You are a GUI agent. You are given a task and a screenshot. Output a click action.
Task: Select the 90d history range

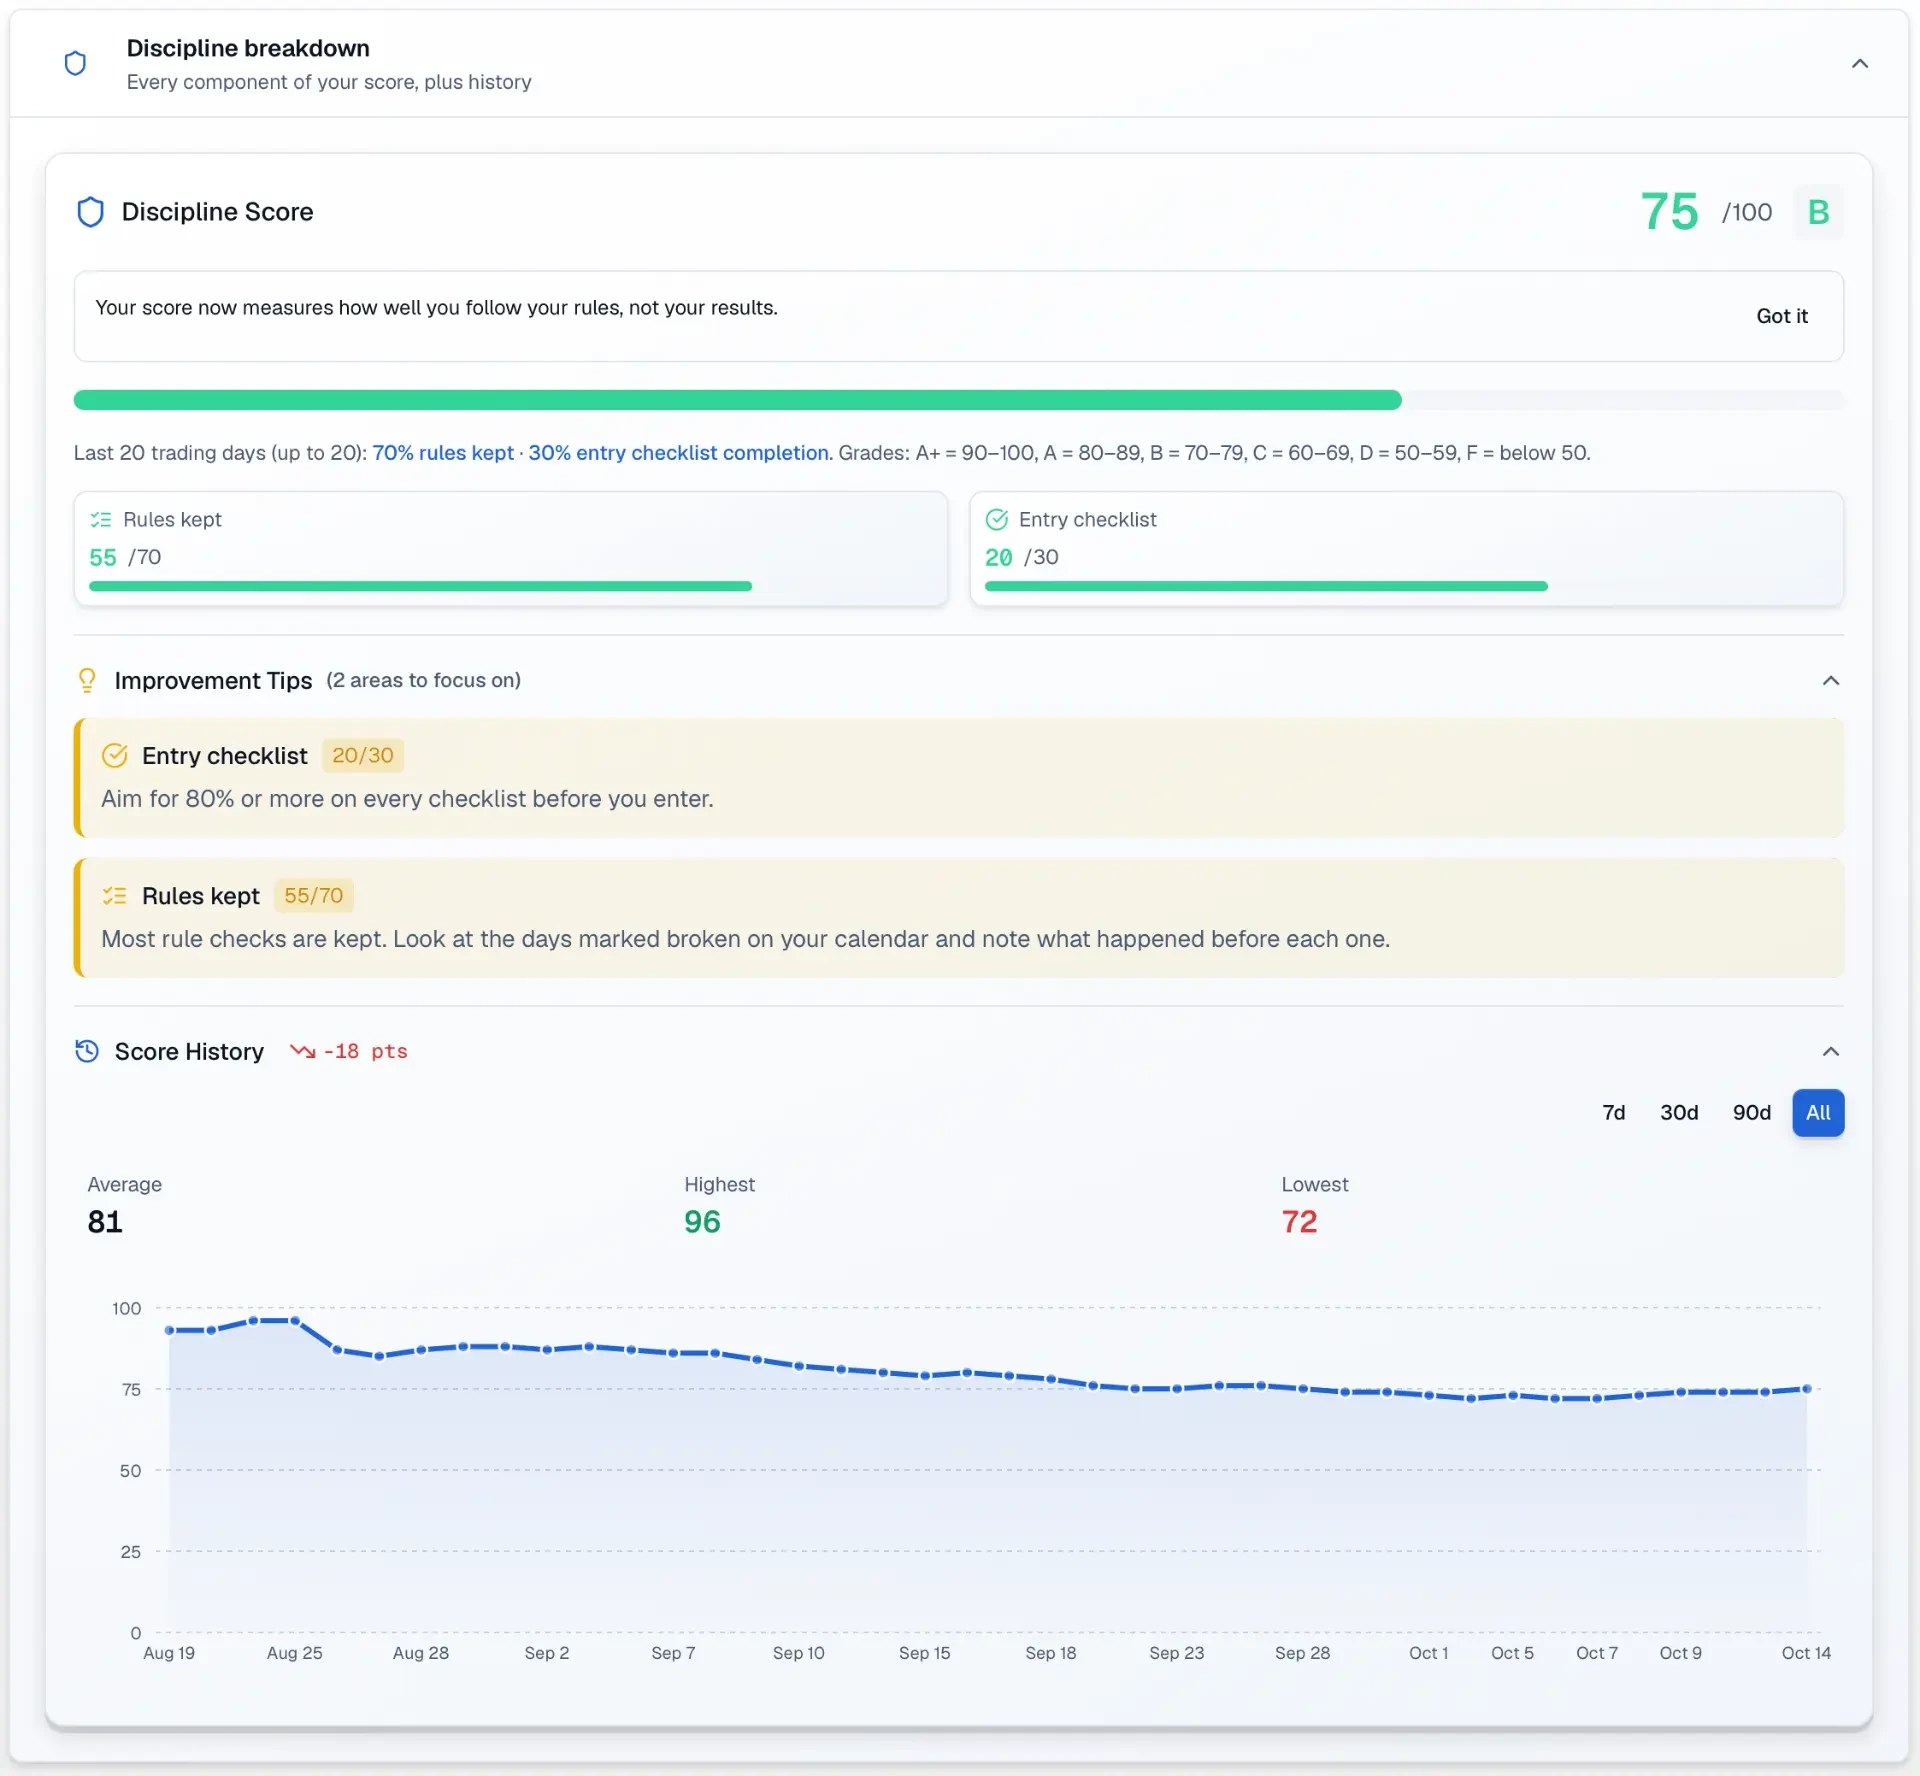pos(1751,1113)
